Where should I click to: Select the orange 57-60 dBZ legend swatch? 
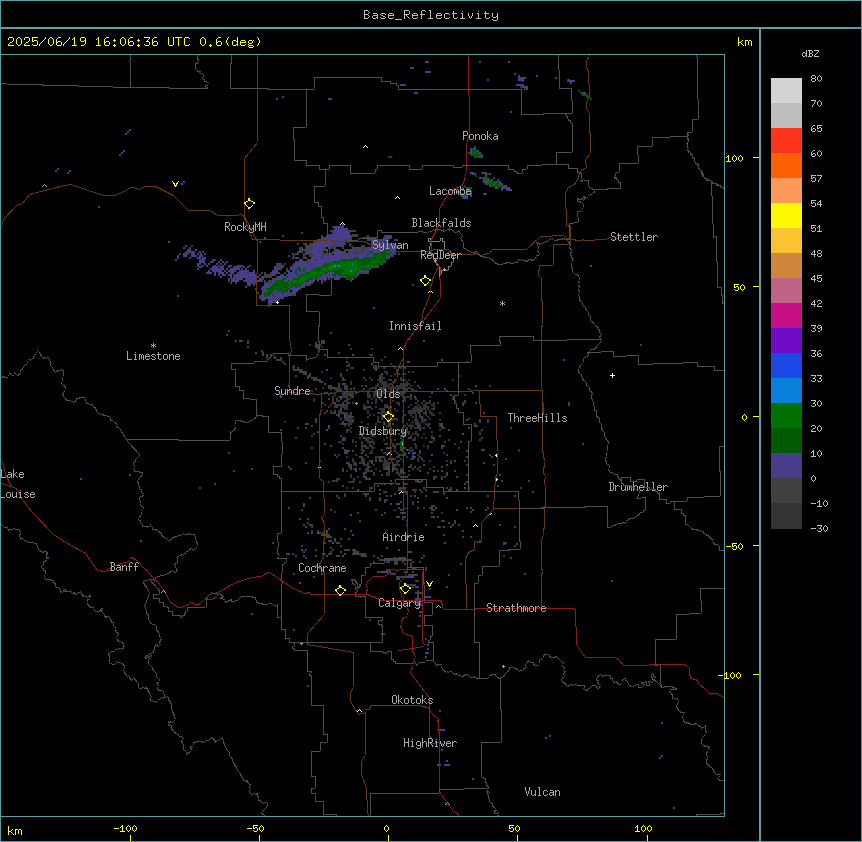(x=786, y=165)
